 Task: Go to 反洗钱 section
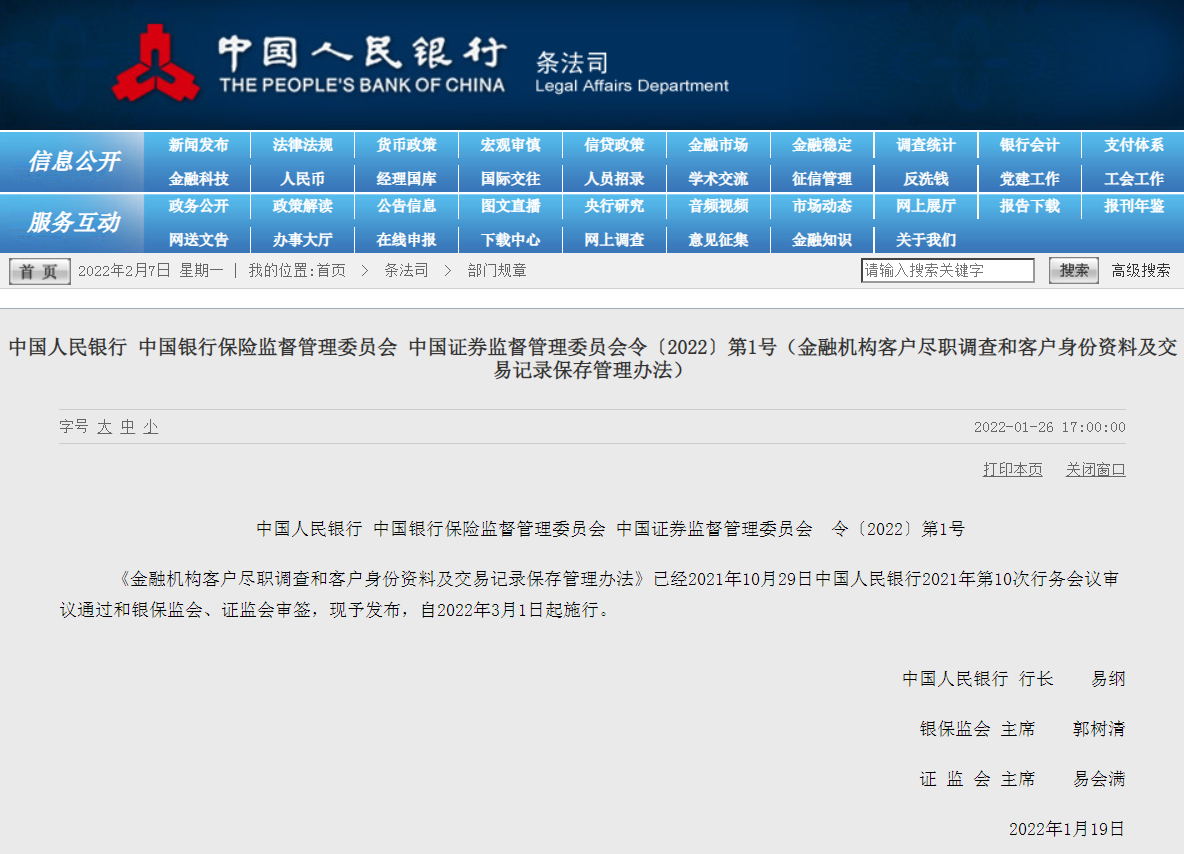pos(925,179)
